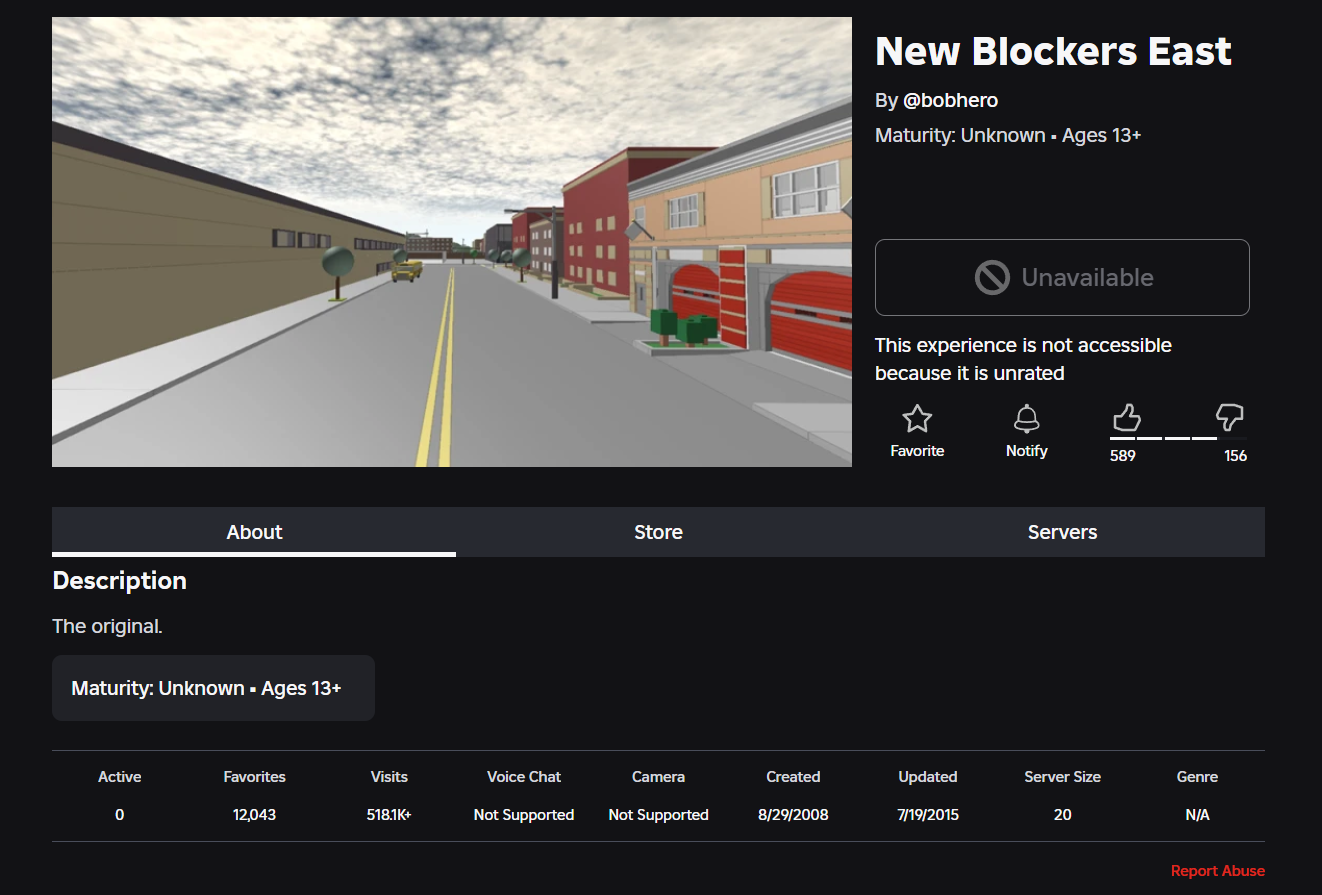Click the Server Size column header
This screenshot has height=895, width=1322.
[1063, 777]
